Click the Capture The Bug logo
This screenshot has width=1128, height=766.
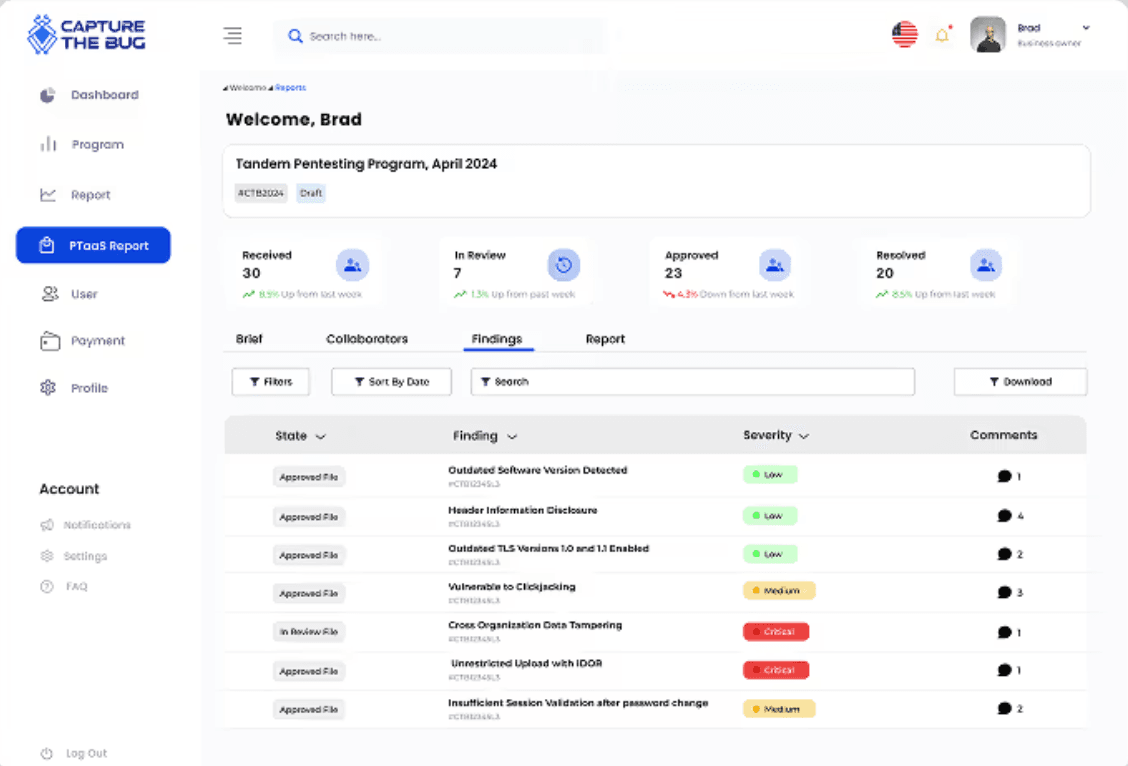click(x=86, y=34)
